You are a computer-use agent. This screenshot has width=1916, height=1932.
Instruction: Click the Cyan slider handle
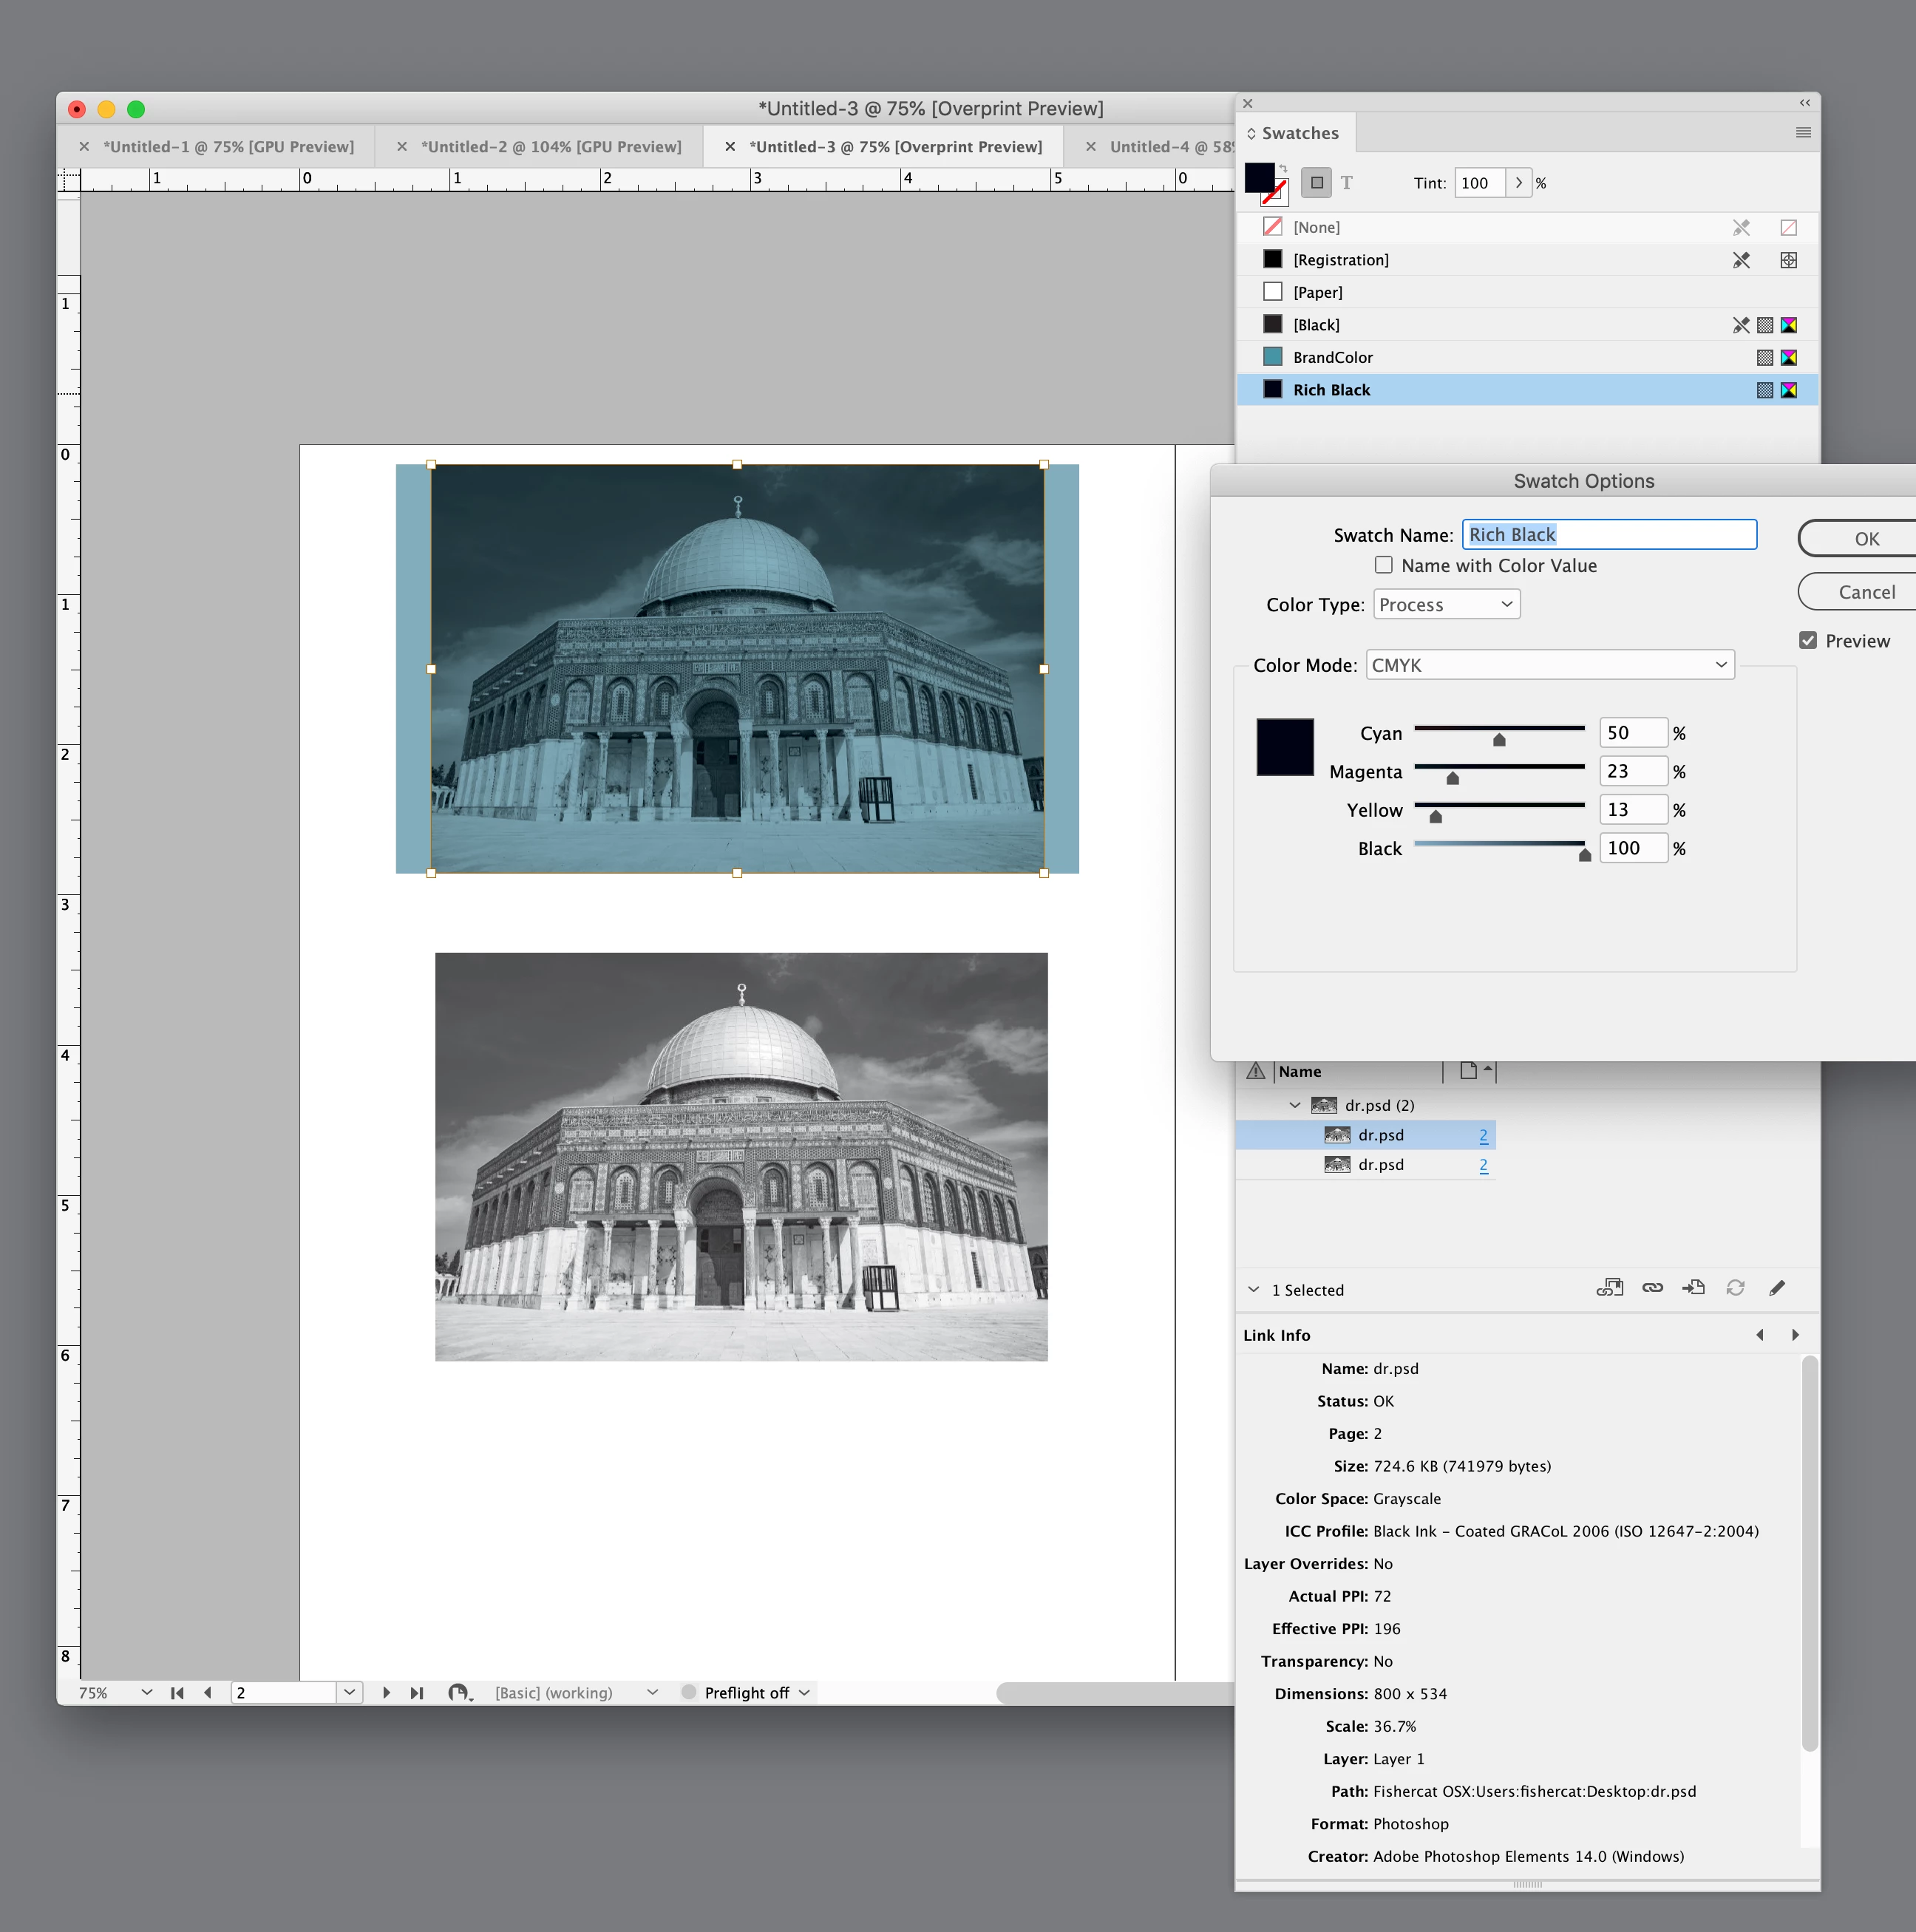point(1498,740)
